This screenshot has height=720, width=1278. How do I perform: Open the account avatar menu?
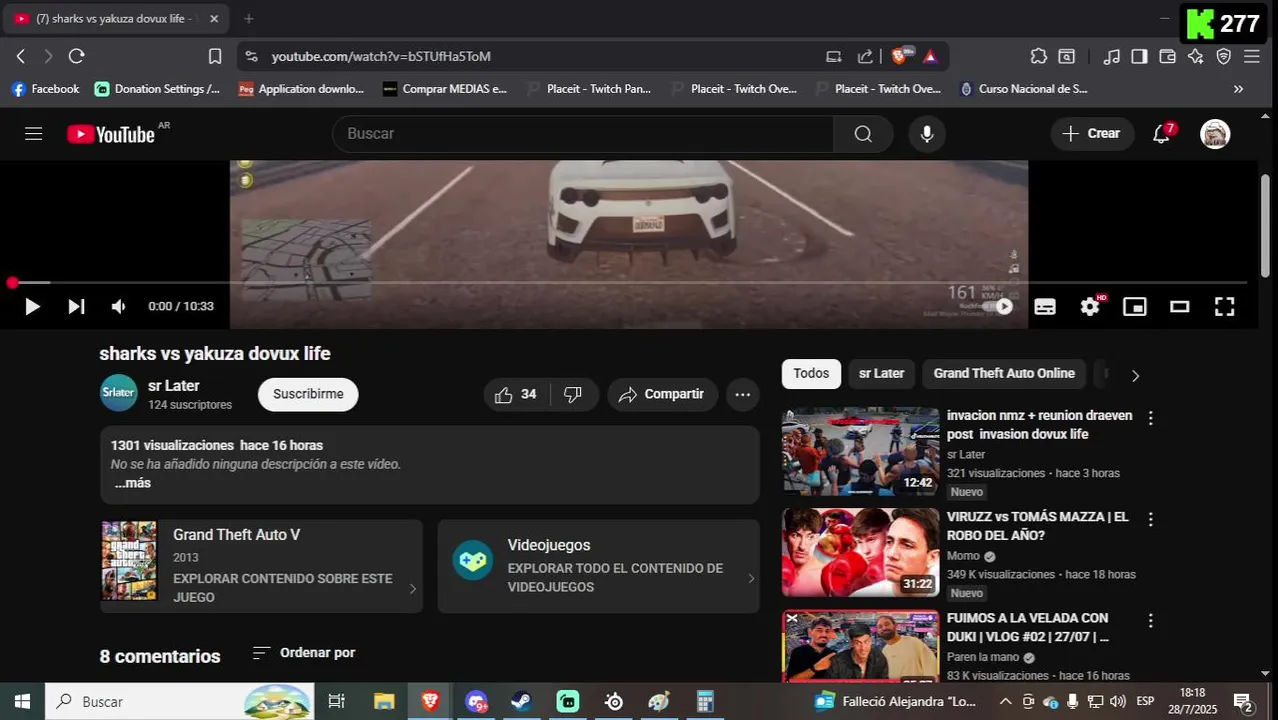(x=1215, y=134)
